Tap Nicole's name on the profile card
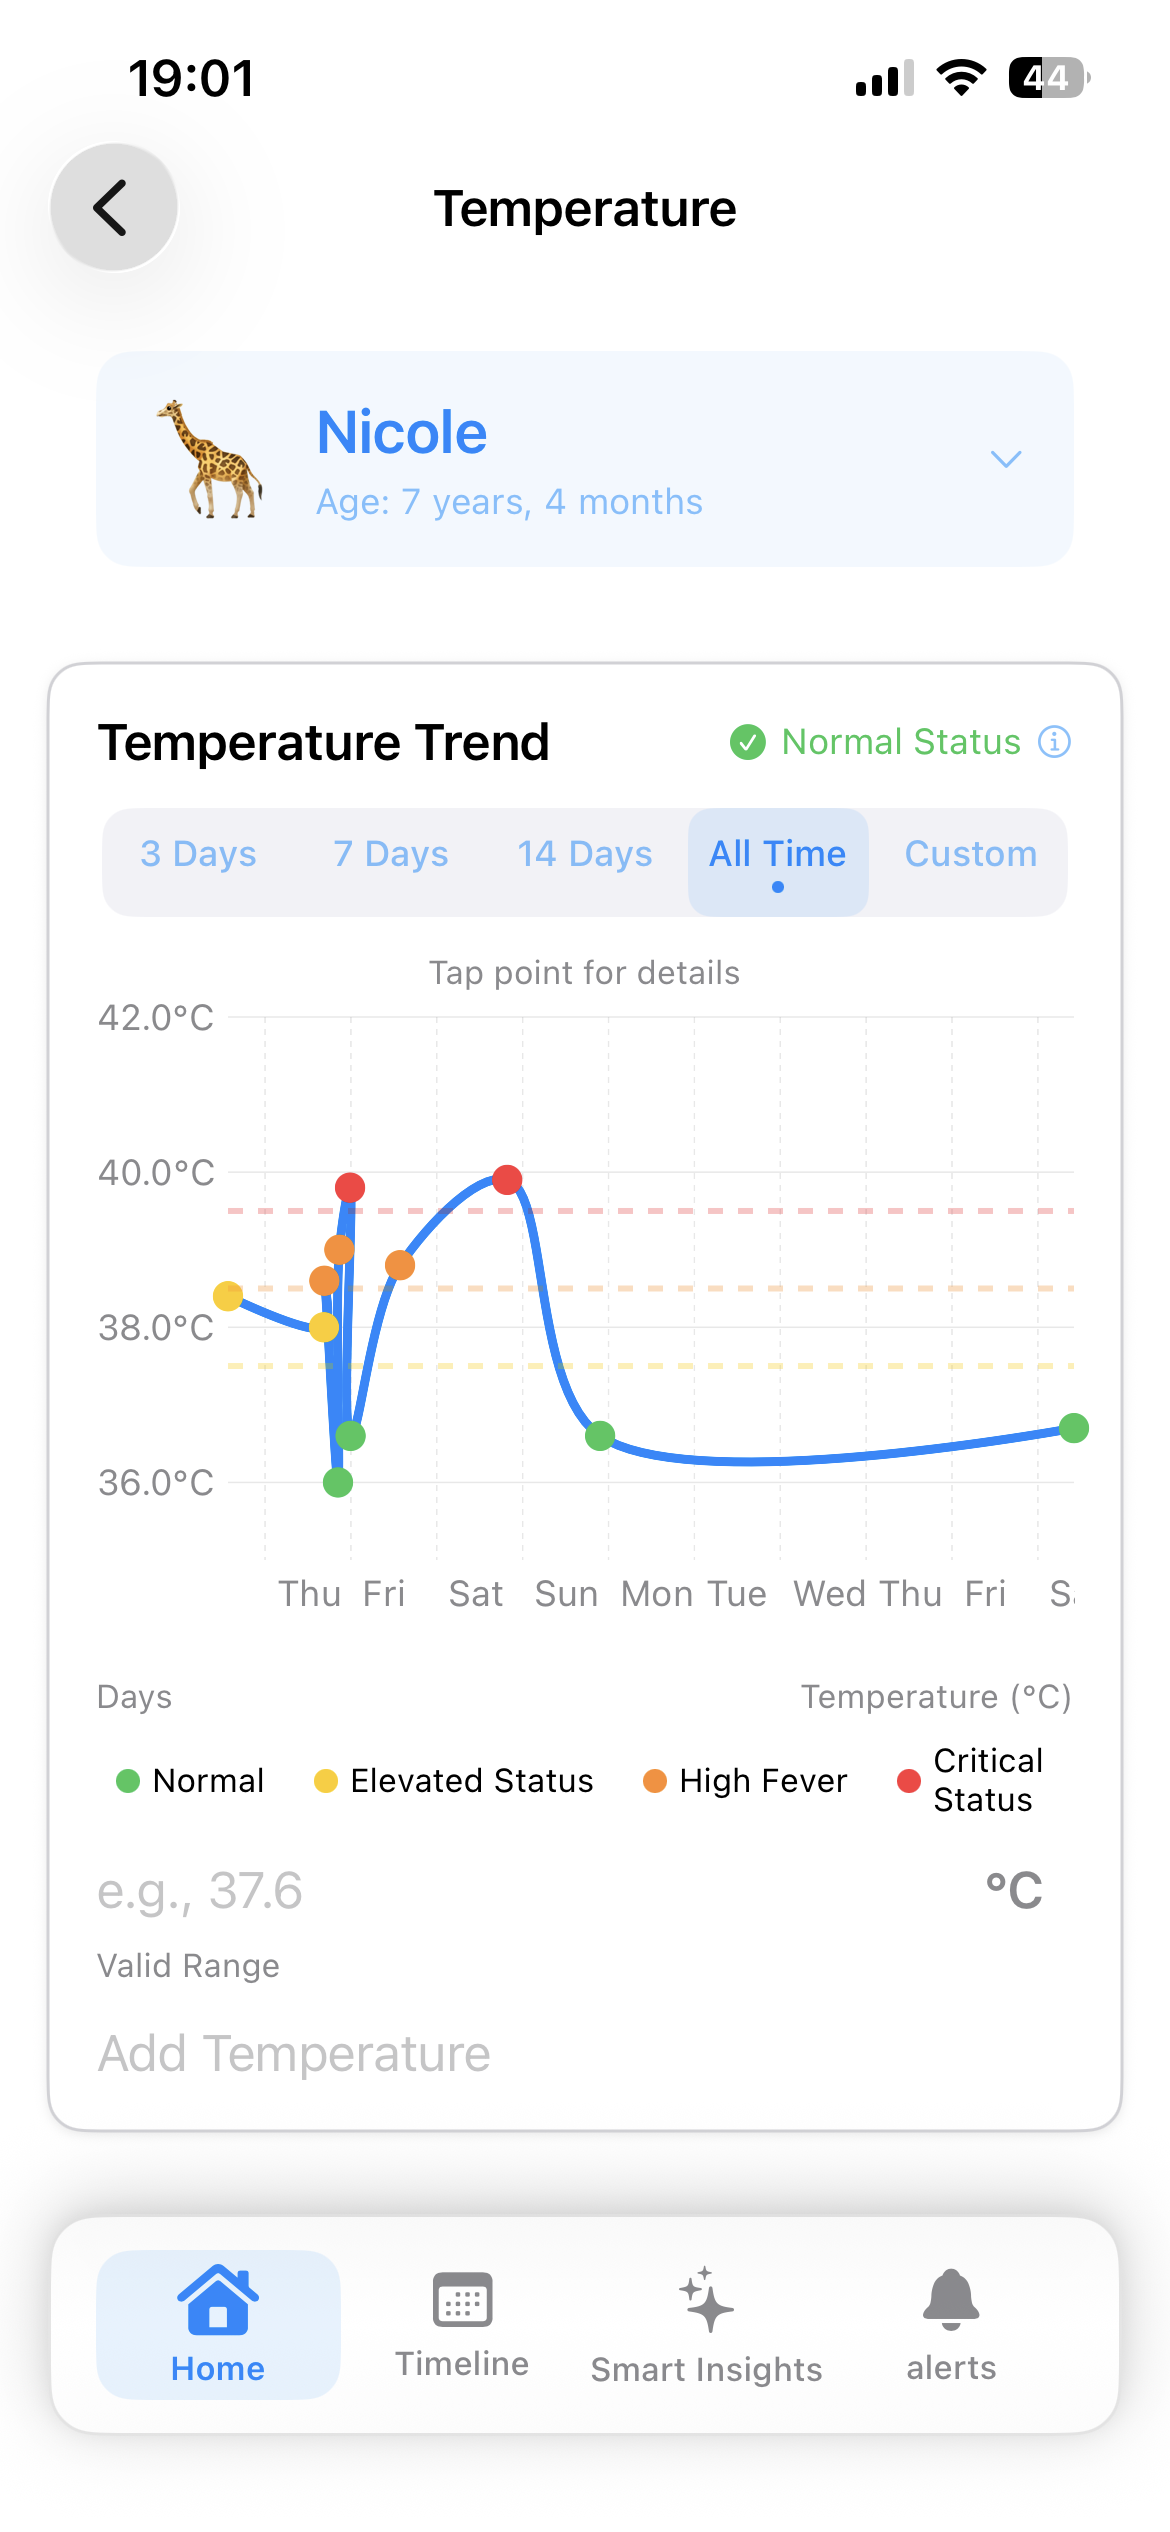Image resolution: width=1170 pixels, height=2532 pixels. click(401, 432)
